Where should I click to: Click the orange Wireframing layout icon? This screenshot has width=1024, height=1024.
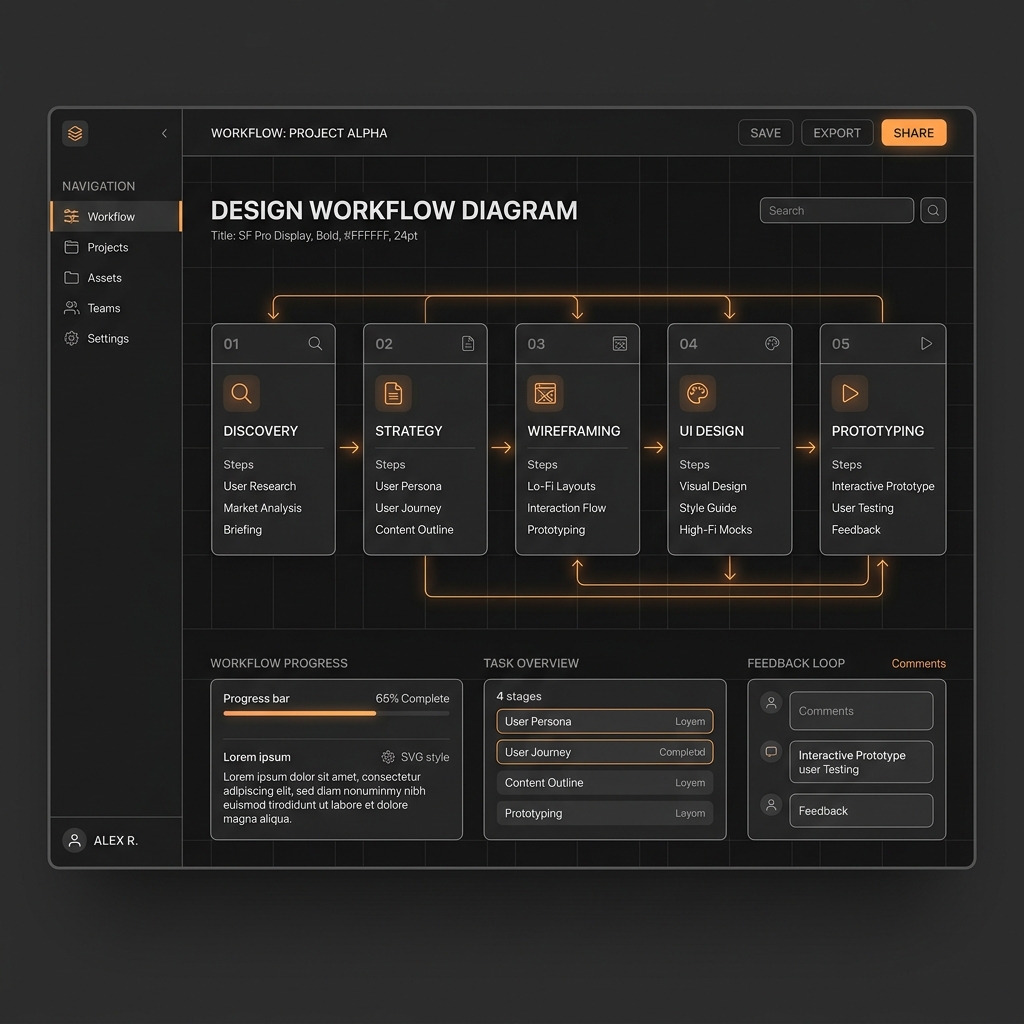(x=545, y=393)
